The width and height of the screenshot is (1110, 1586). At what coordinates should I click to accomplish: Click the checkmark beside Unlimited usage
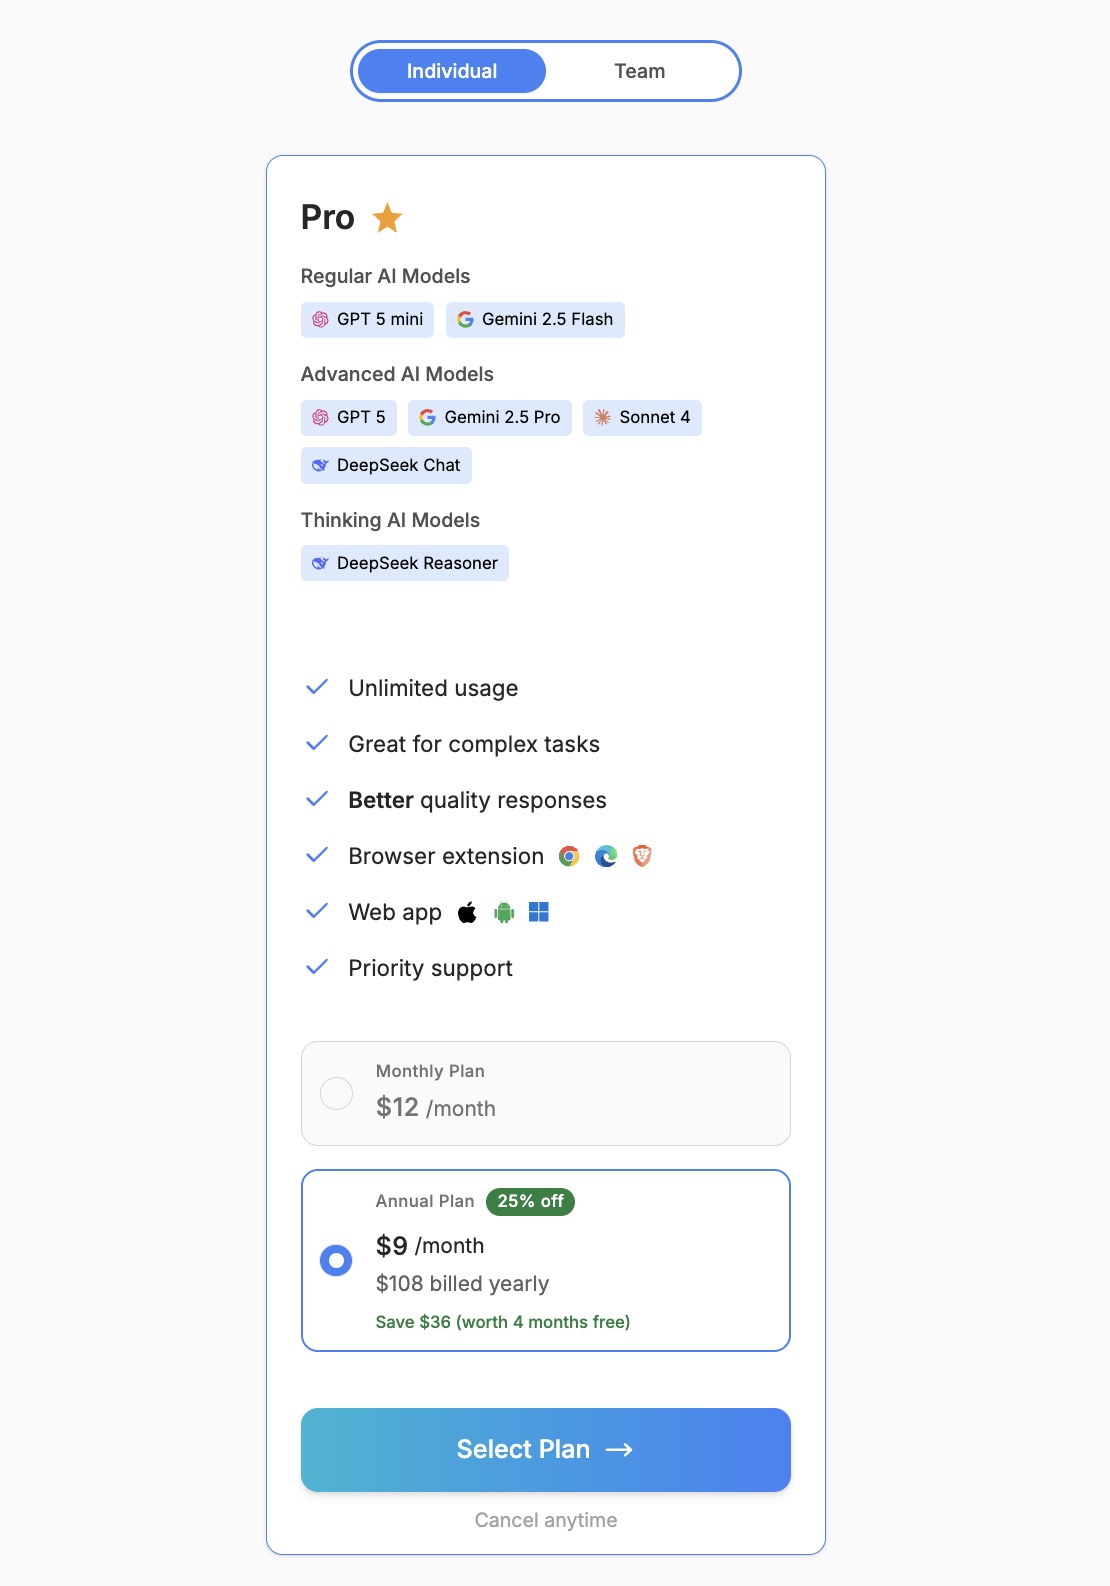pyautogui.click(x=317, y=687)
